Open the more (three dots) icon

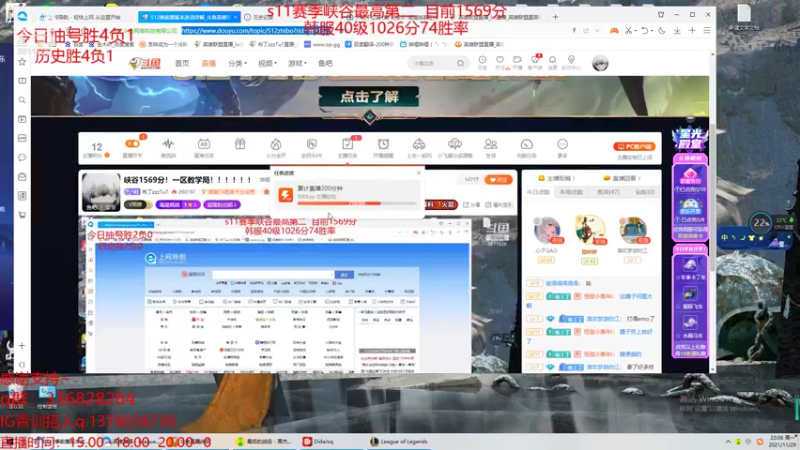tap(562, 144)
